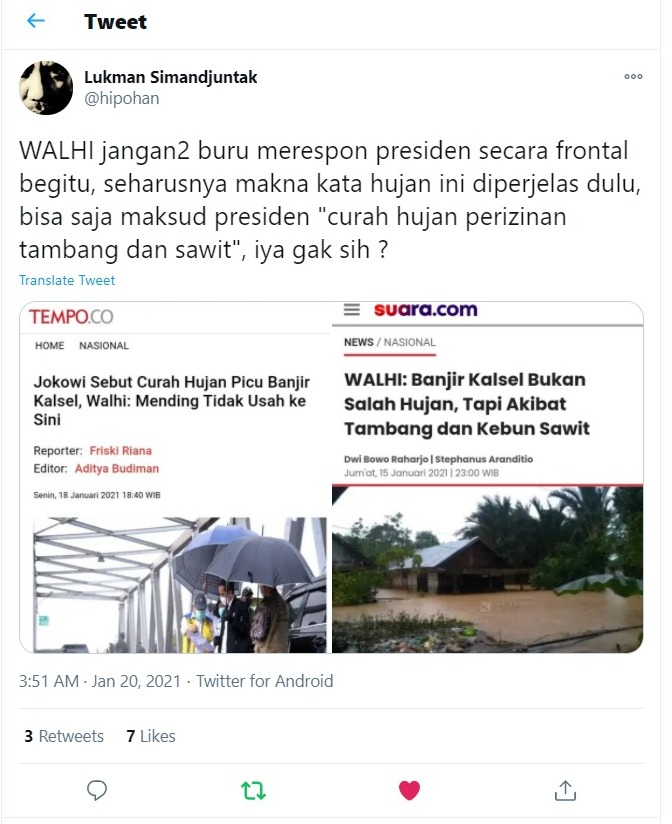This screenshot has height=824, width=672.
Task: Click the TEMPO.CO logo in image
Action: [71, 316]
